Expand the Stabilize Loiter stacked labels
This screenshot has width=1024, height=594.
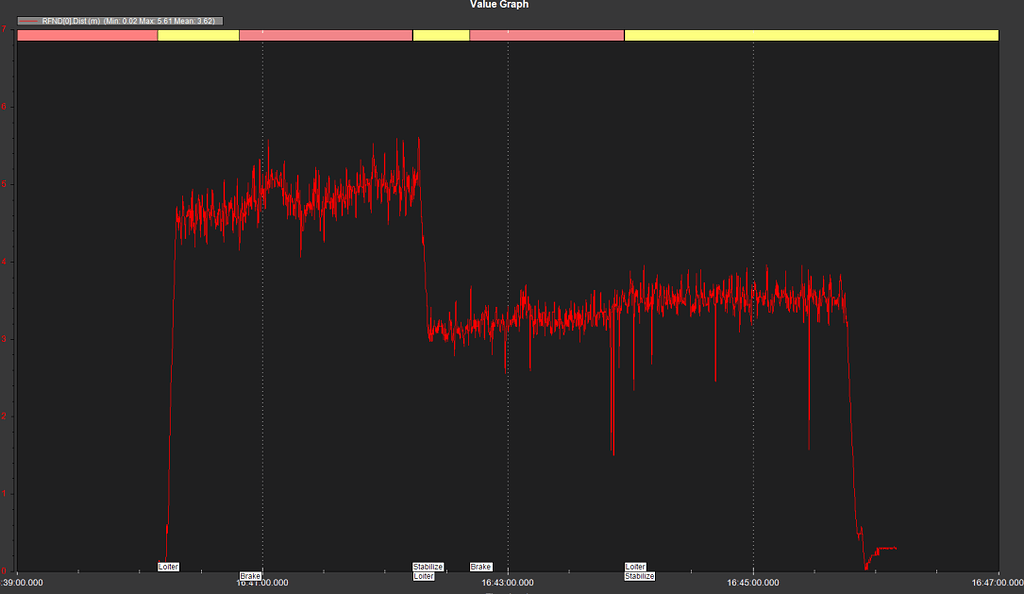[427, 571]
